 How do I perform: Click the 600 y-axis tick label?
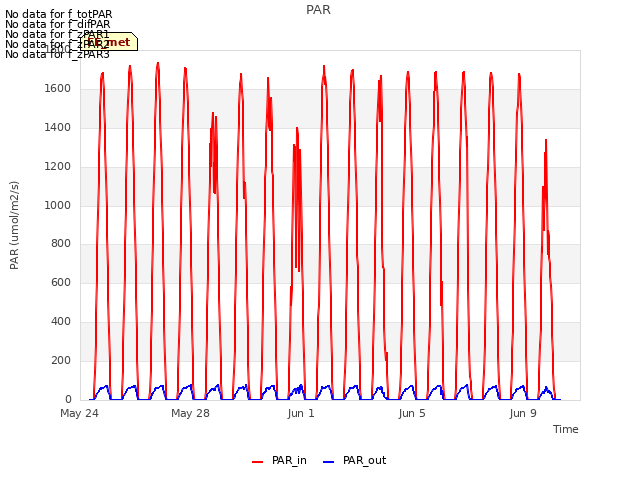61,282
